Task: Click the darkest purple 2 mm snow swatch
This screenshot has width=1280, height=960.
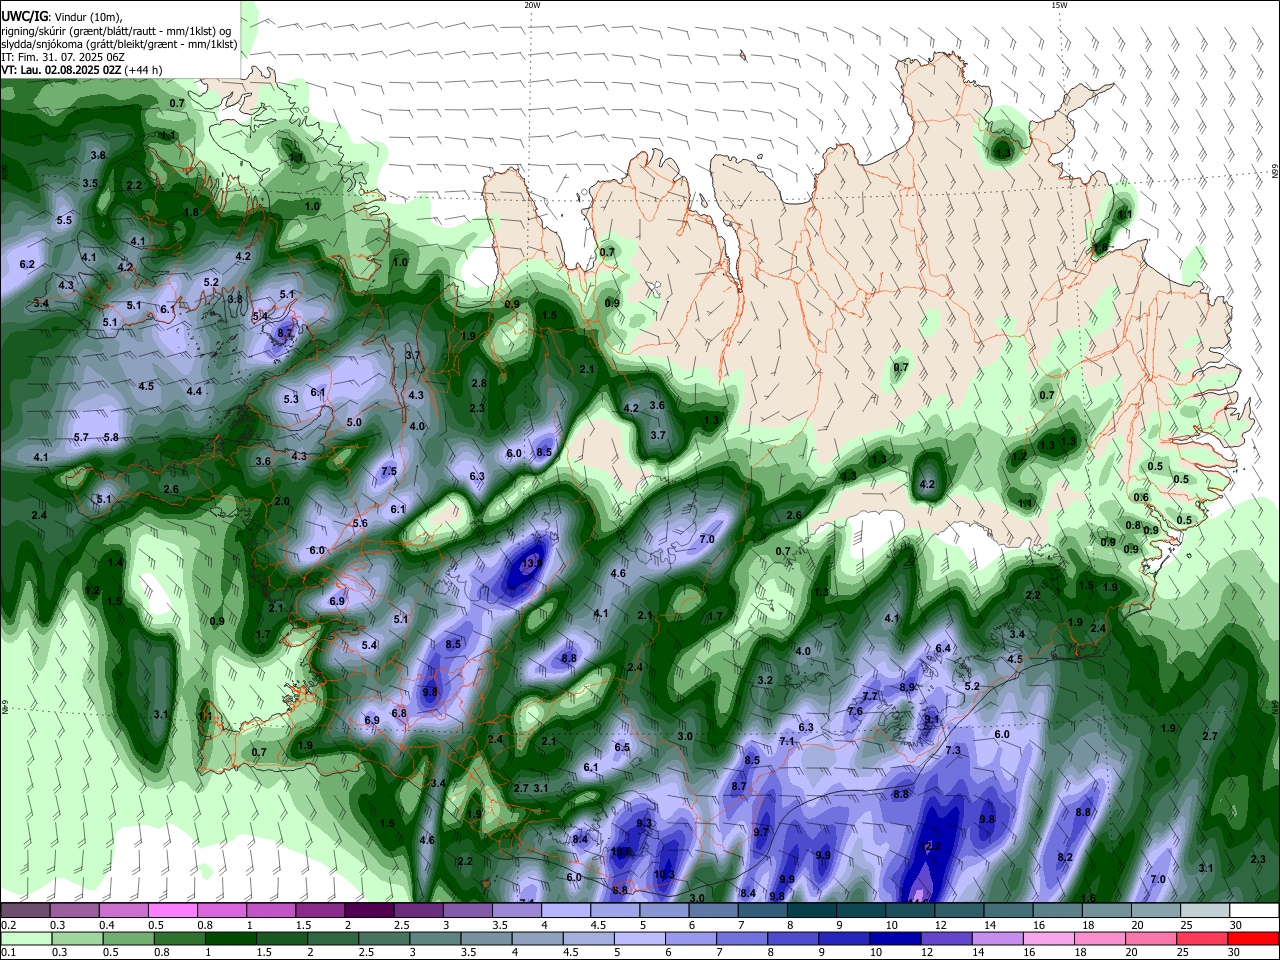Action: click(x=369, y=911)
